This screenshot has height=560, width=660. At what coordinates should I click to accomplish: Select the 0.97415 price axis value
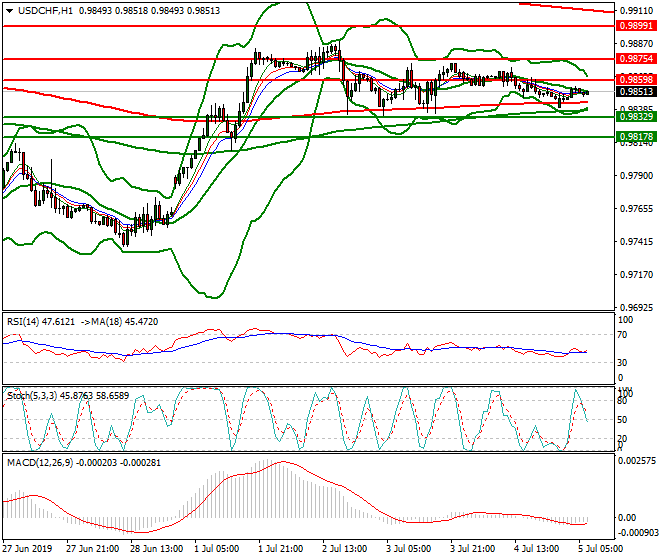(636, 242)
